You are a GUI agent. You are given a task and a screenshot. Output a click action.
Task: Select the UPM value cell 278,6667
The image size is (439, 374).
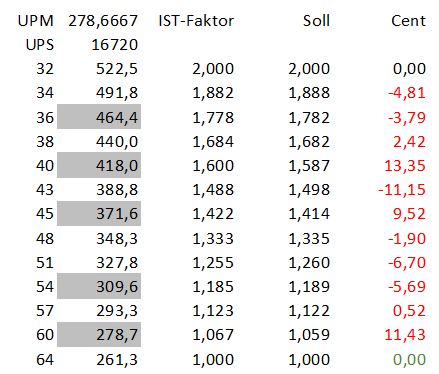tap(103, 21)
